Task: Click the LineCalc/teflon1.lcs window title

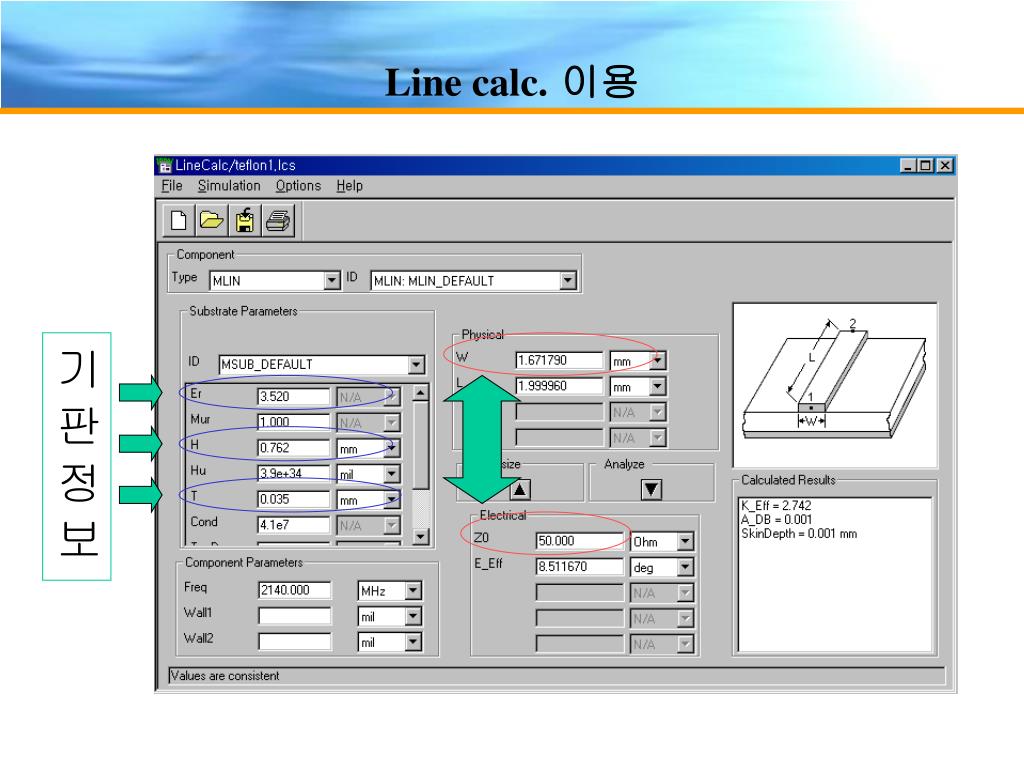Action: (x=235, y=166)
